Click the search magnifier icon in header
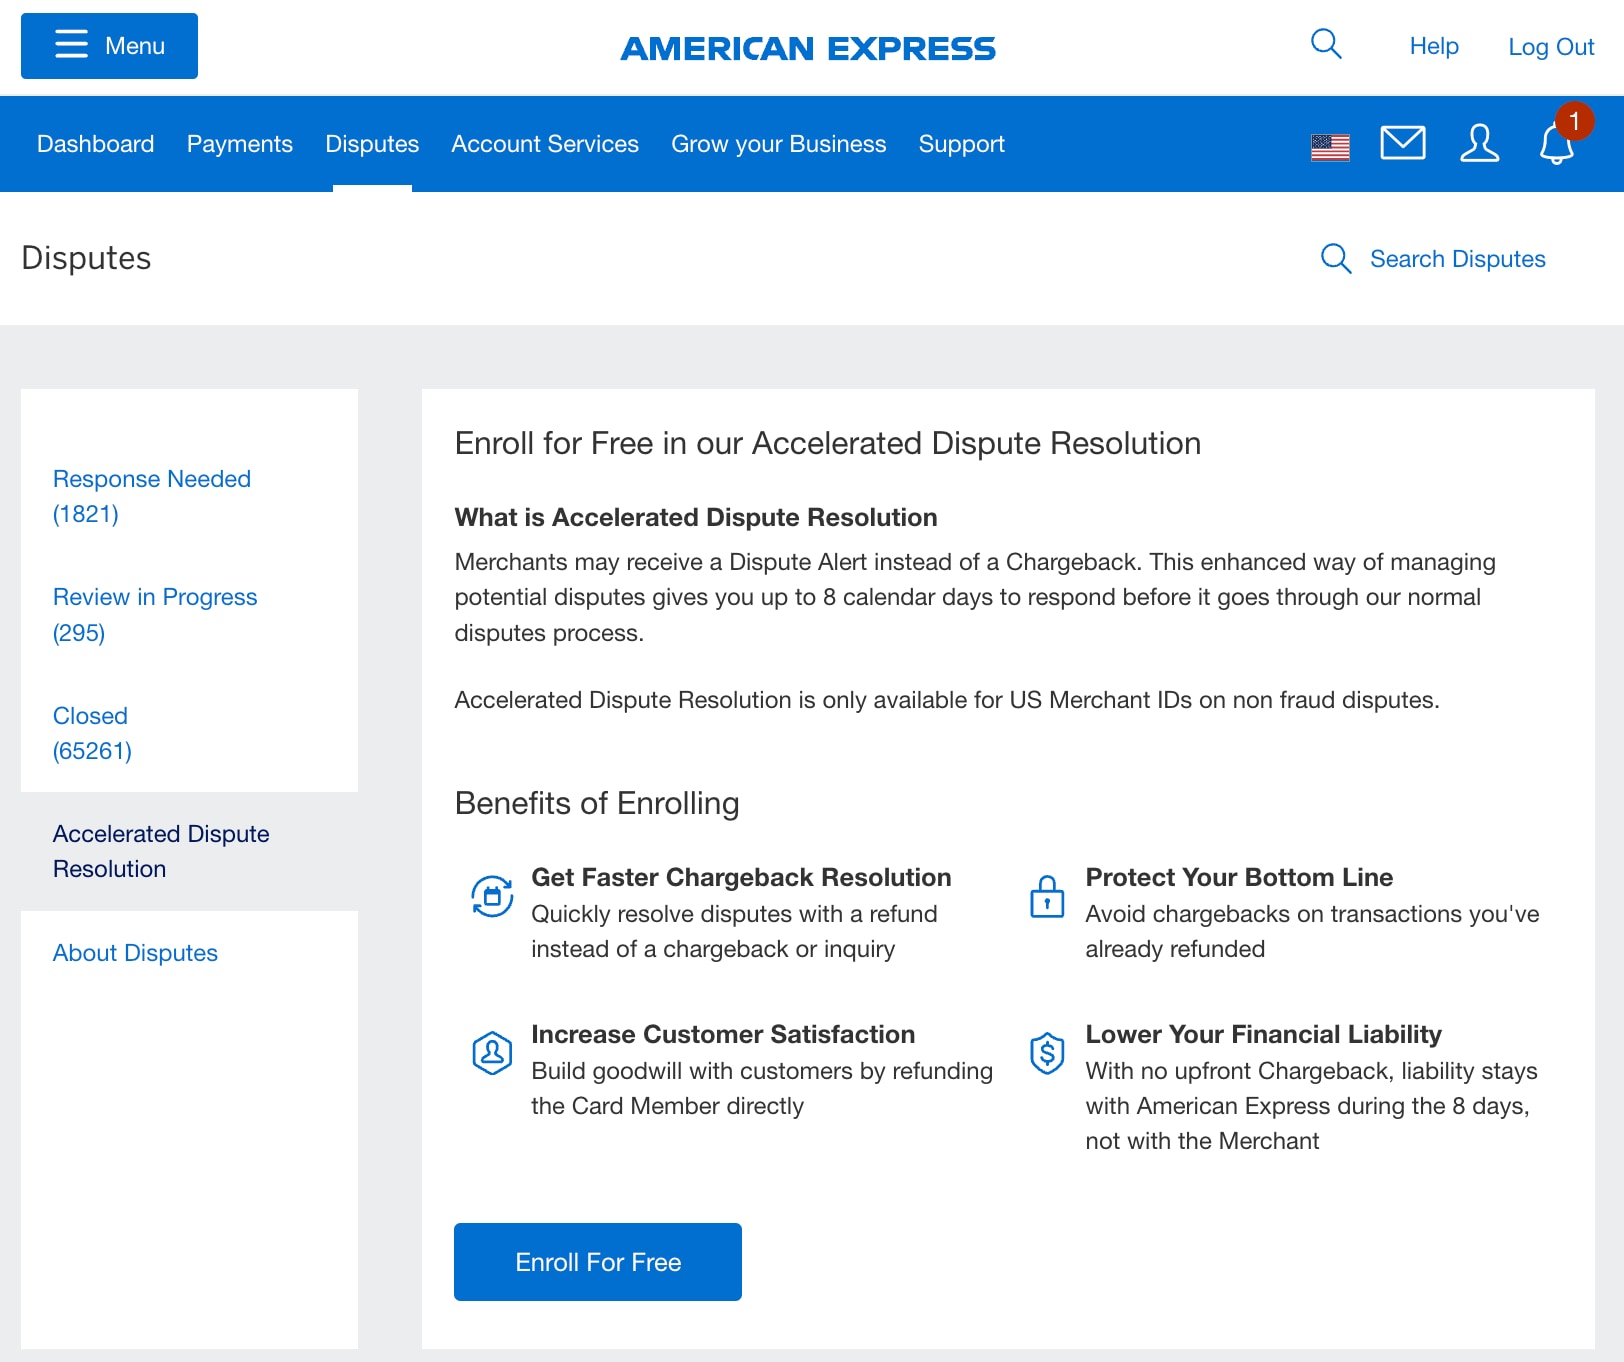The height and width of the screenshot is (1362, 1624). [x=1326, y=44]
